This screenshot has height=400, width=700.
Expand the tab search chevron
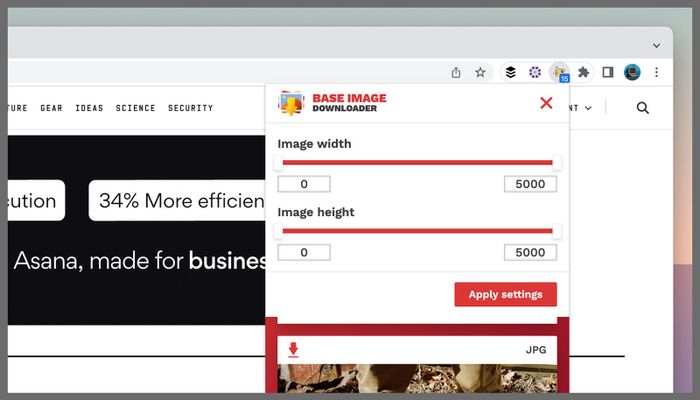(656, 46)
